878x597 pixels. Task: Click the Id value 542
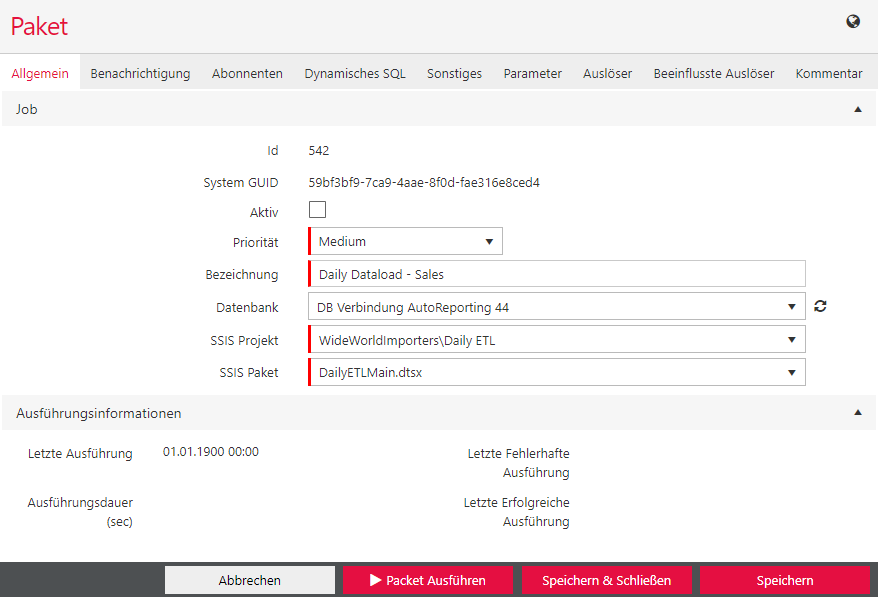[319, 150]
